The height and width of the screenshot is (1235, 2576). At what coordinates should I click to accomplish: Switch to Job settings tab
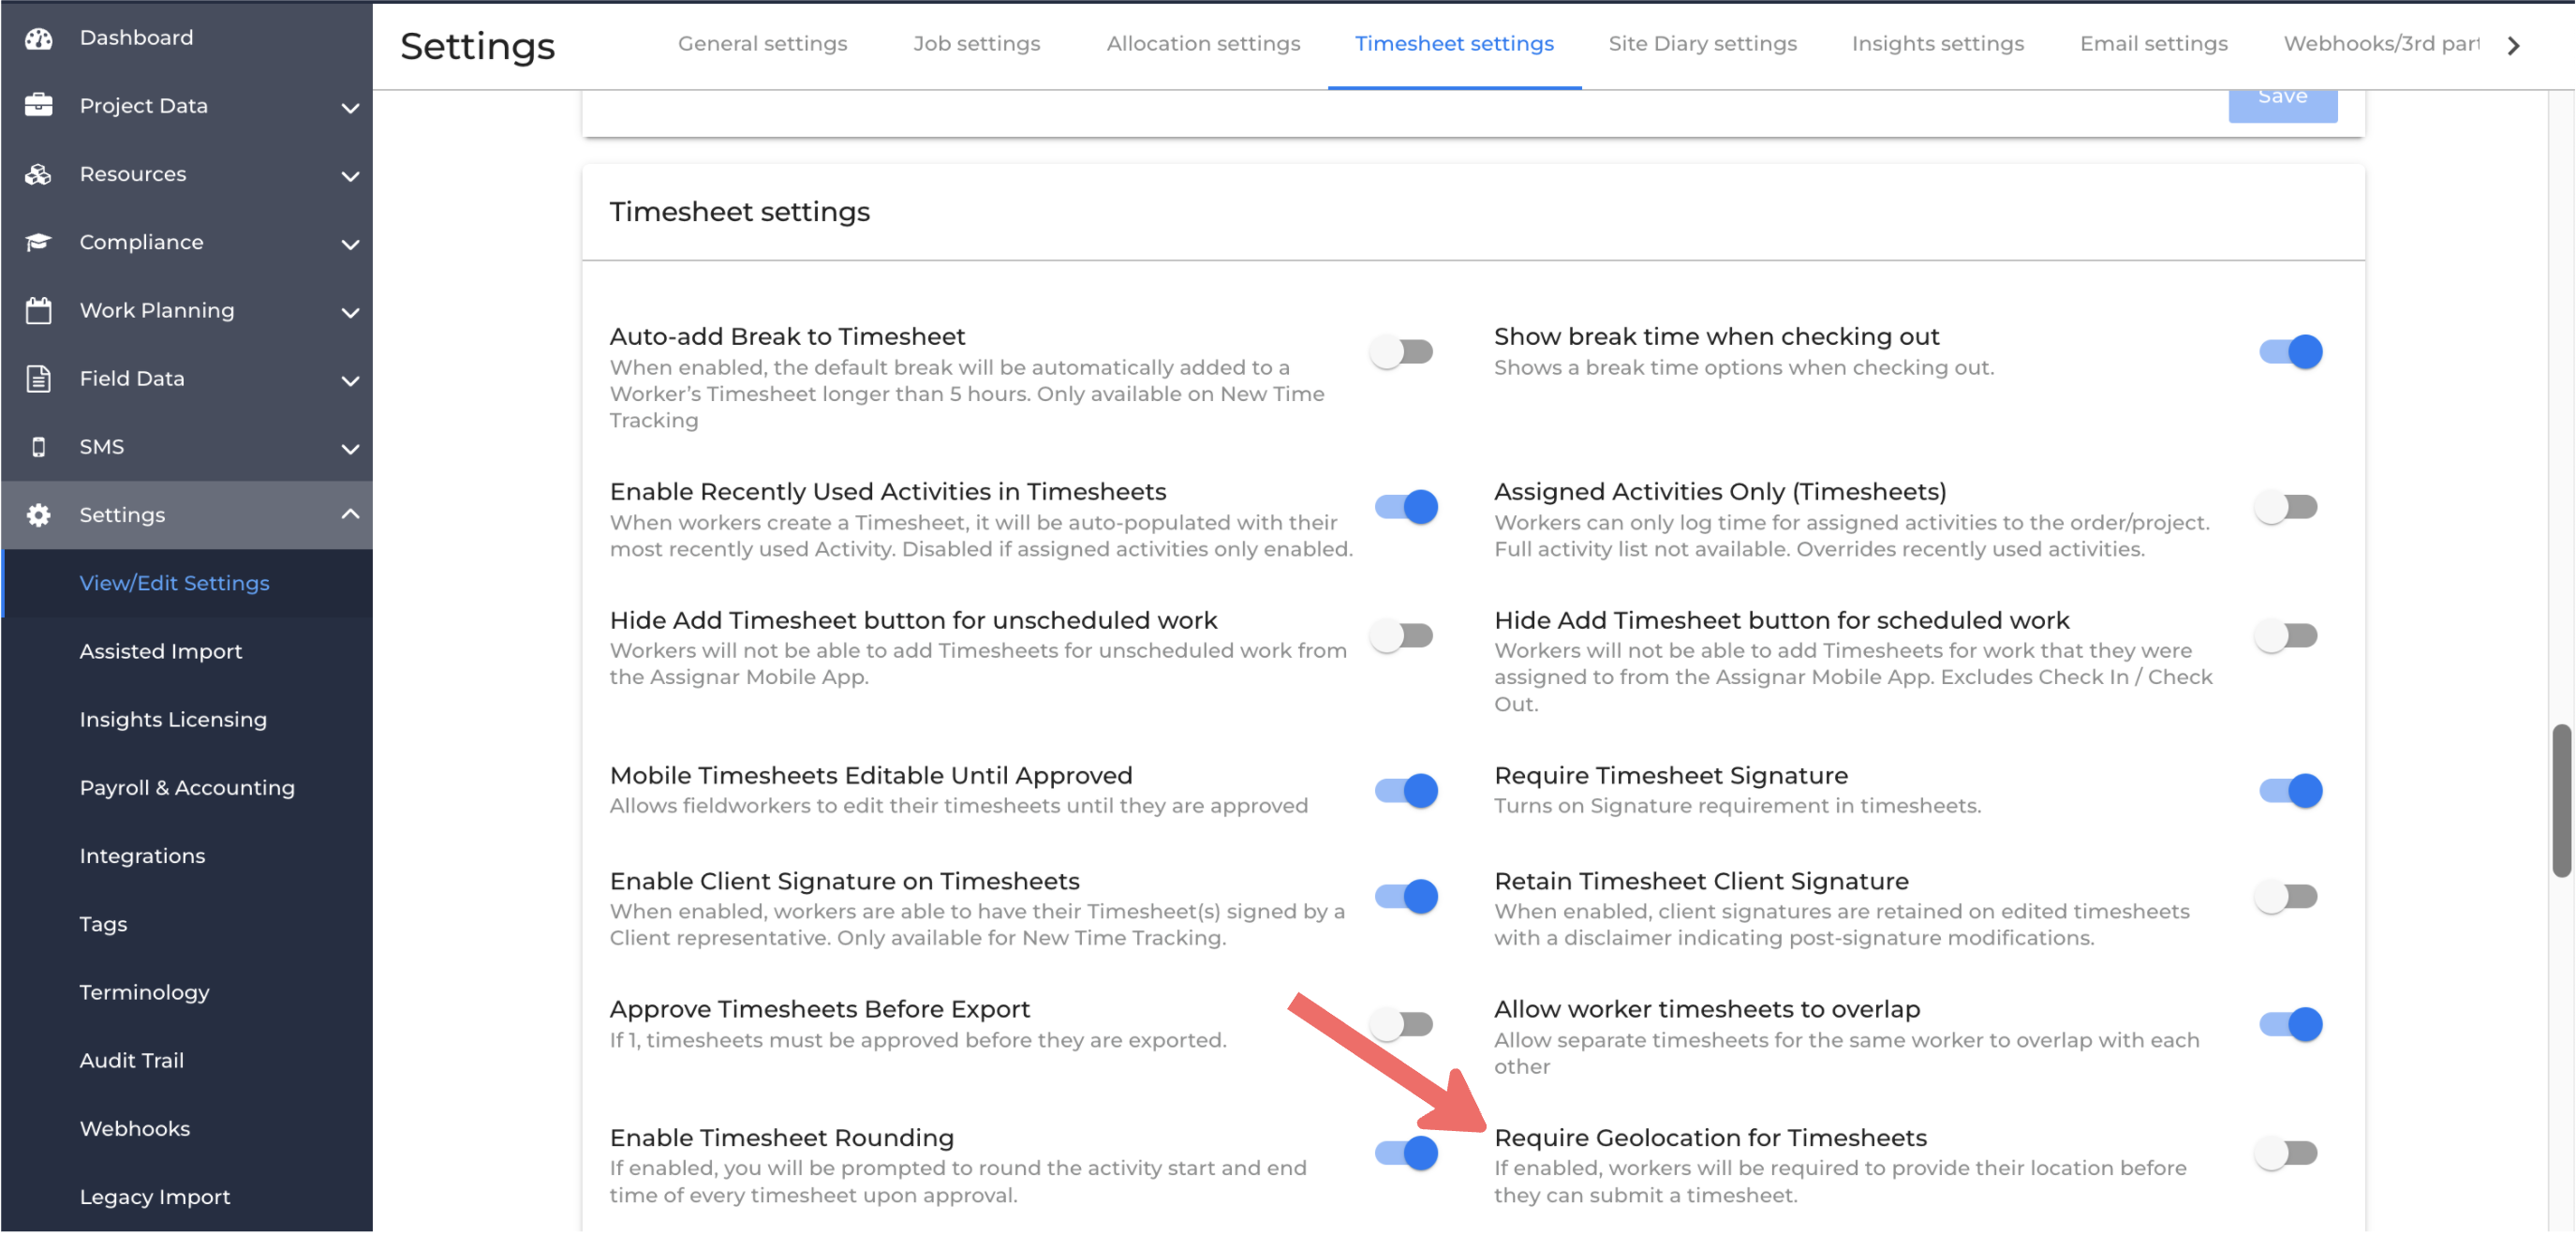pyautogui.click(x=976, y=44)
